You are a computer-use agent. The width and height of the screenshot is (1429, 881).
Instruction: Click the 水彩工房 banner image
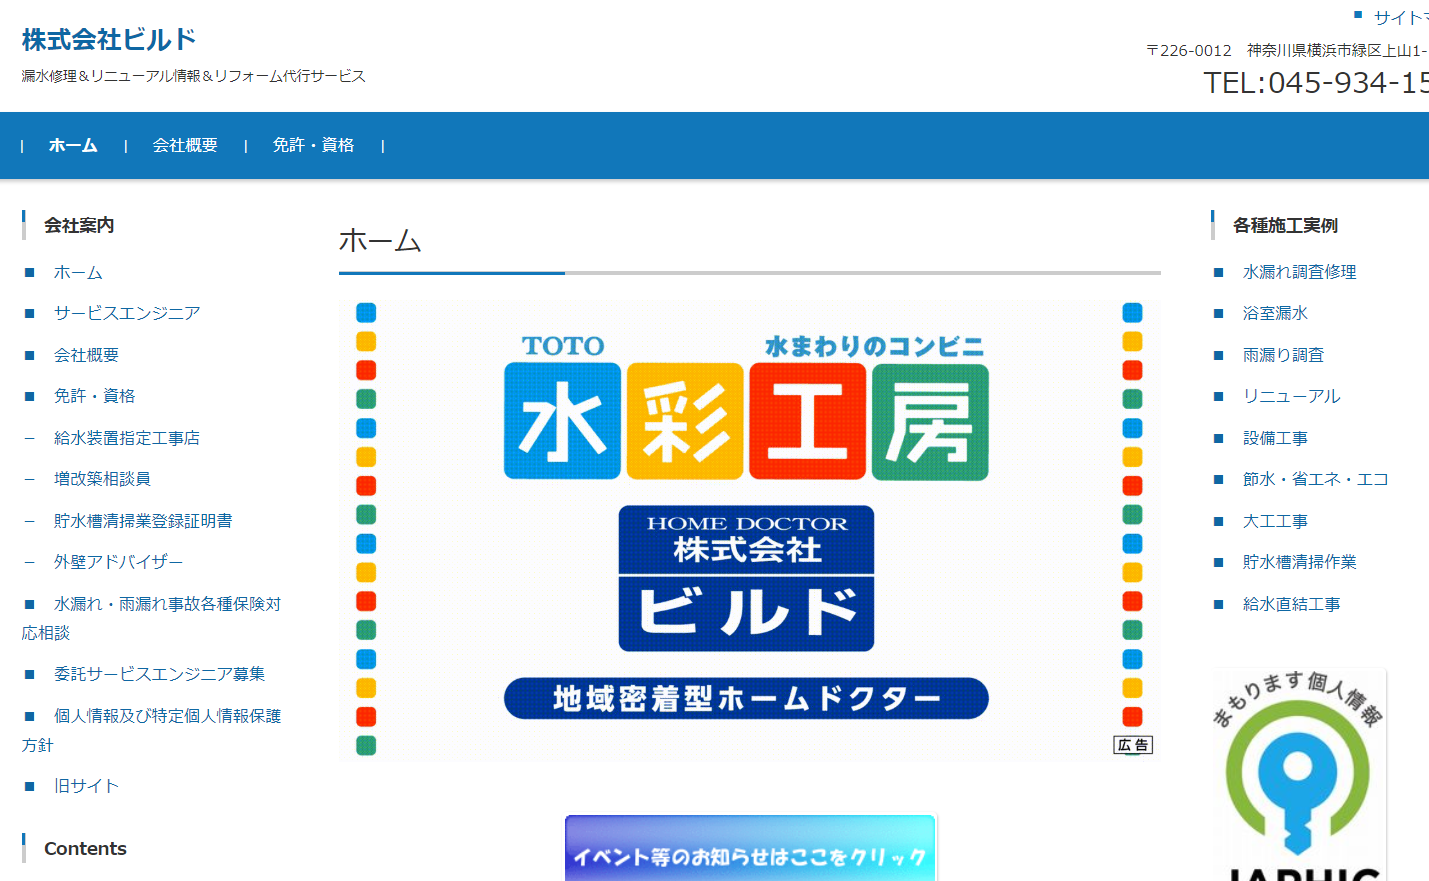[750, 531]
